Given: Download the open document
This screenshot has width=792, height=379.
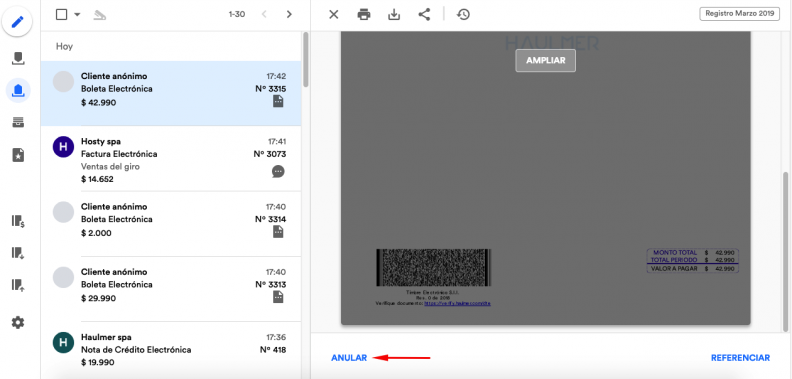Looking at the screenshot, I should (394, 15).
